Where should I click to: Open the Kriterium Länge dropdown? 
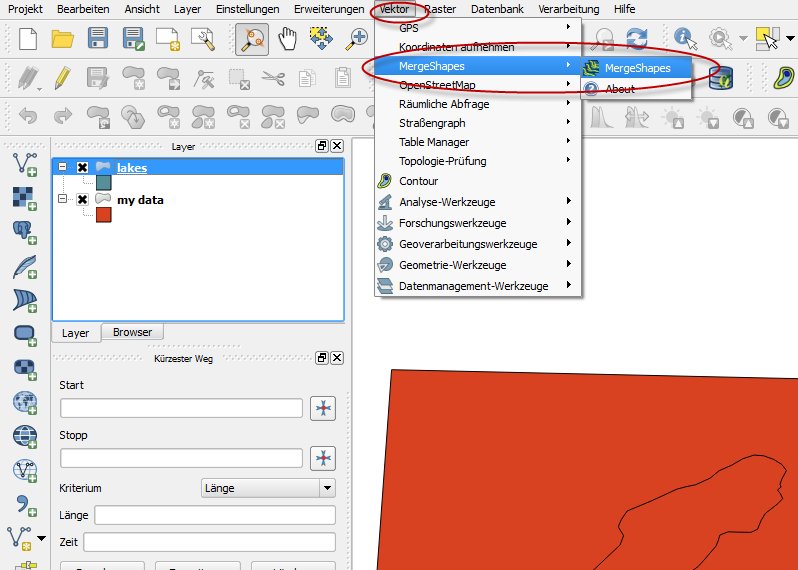pyautogui.click(x=326, y=488)
